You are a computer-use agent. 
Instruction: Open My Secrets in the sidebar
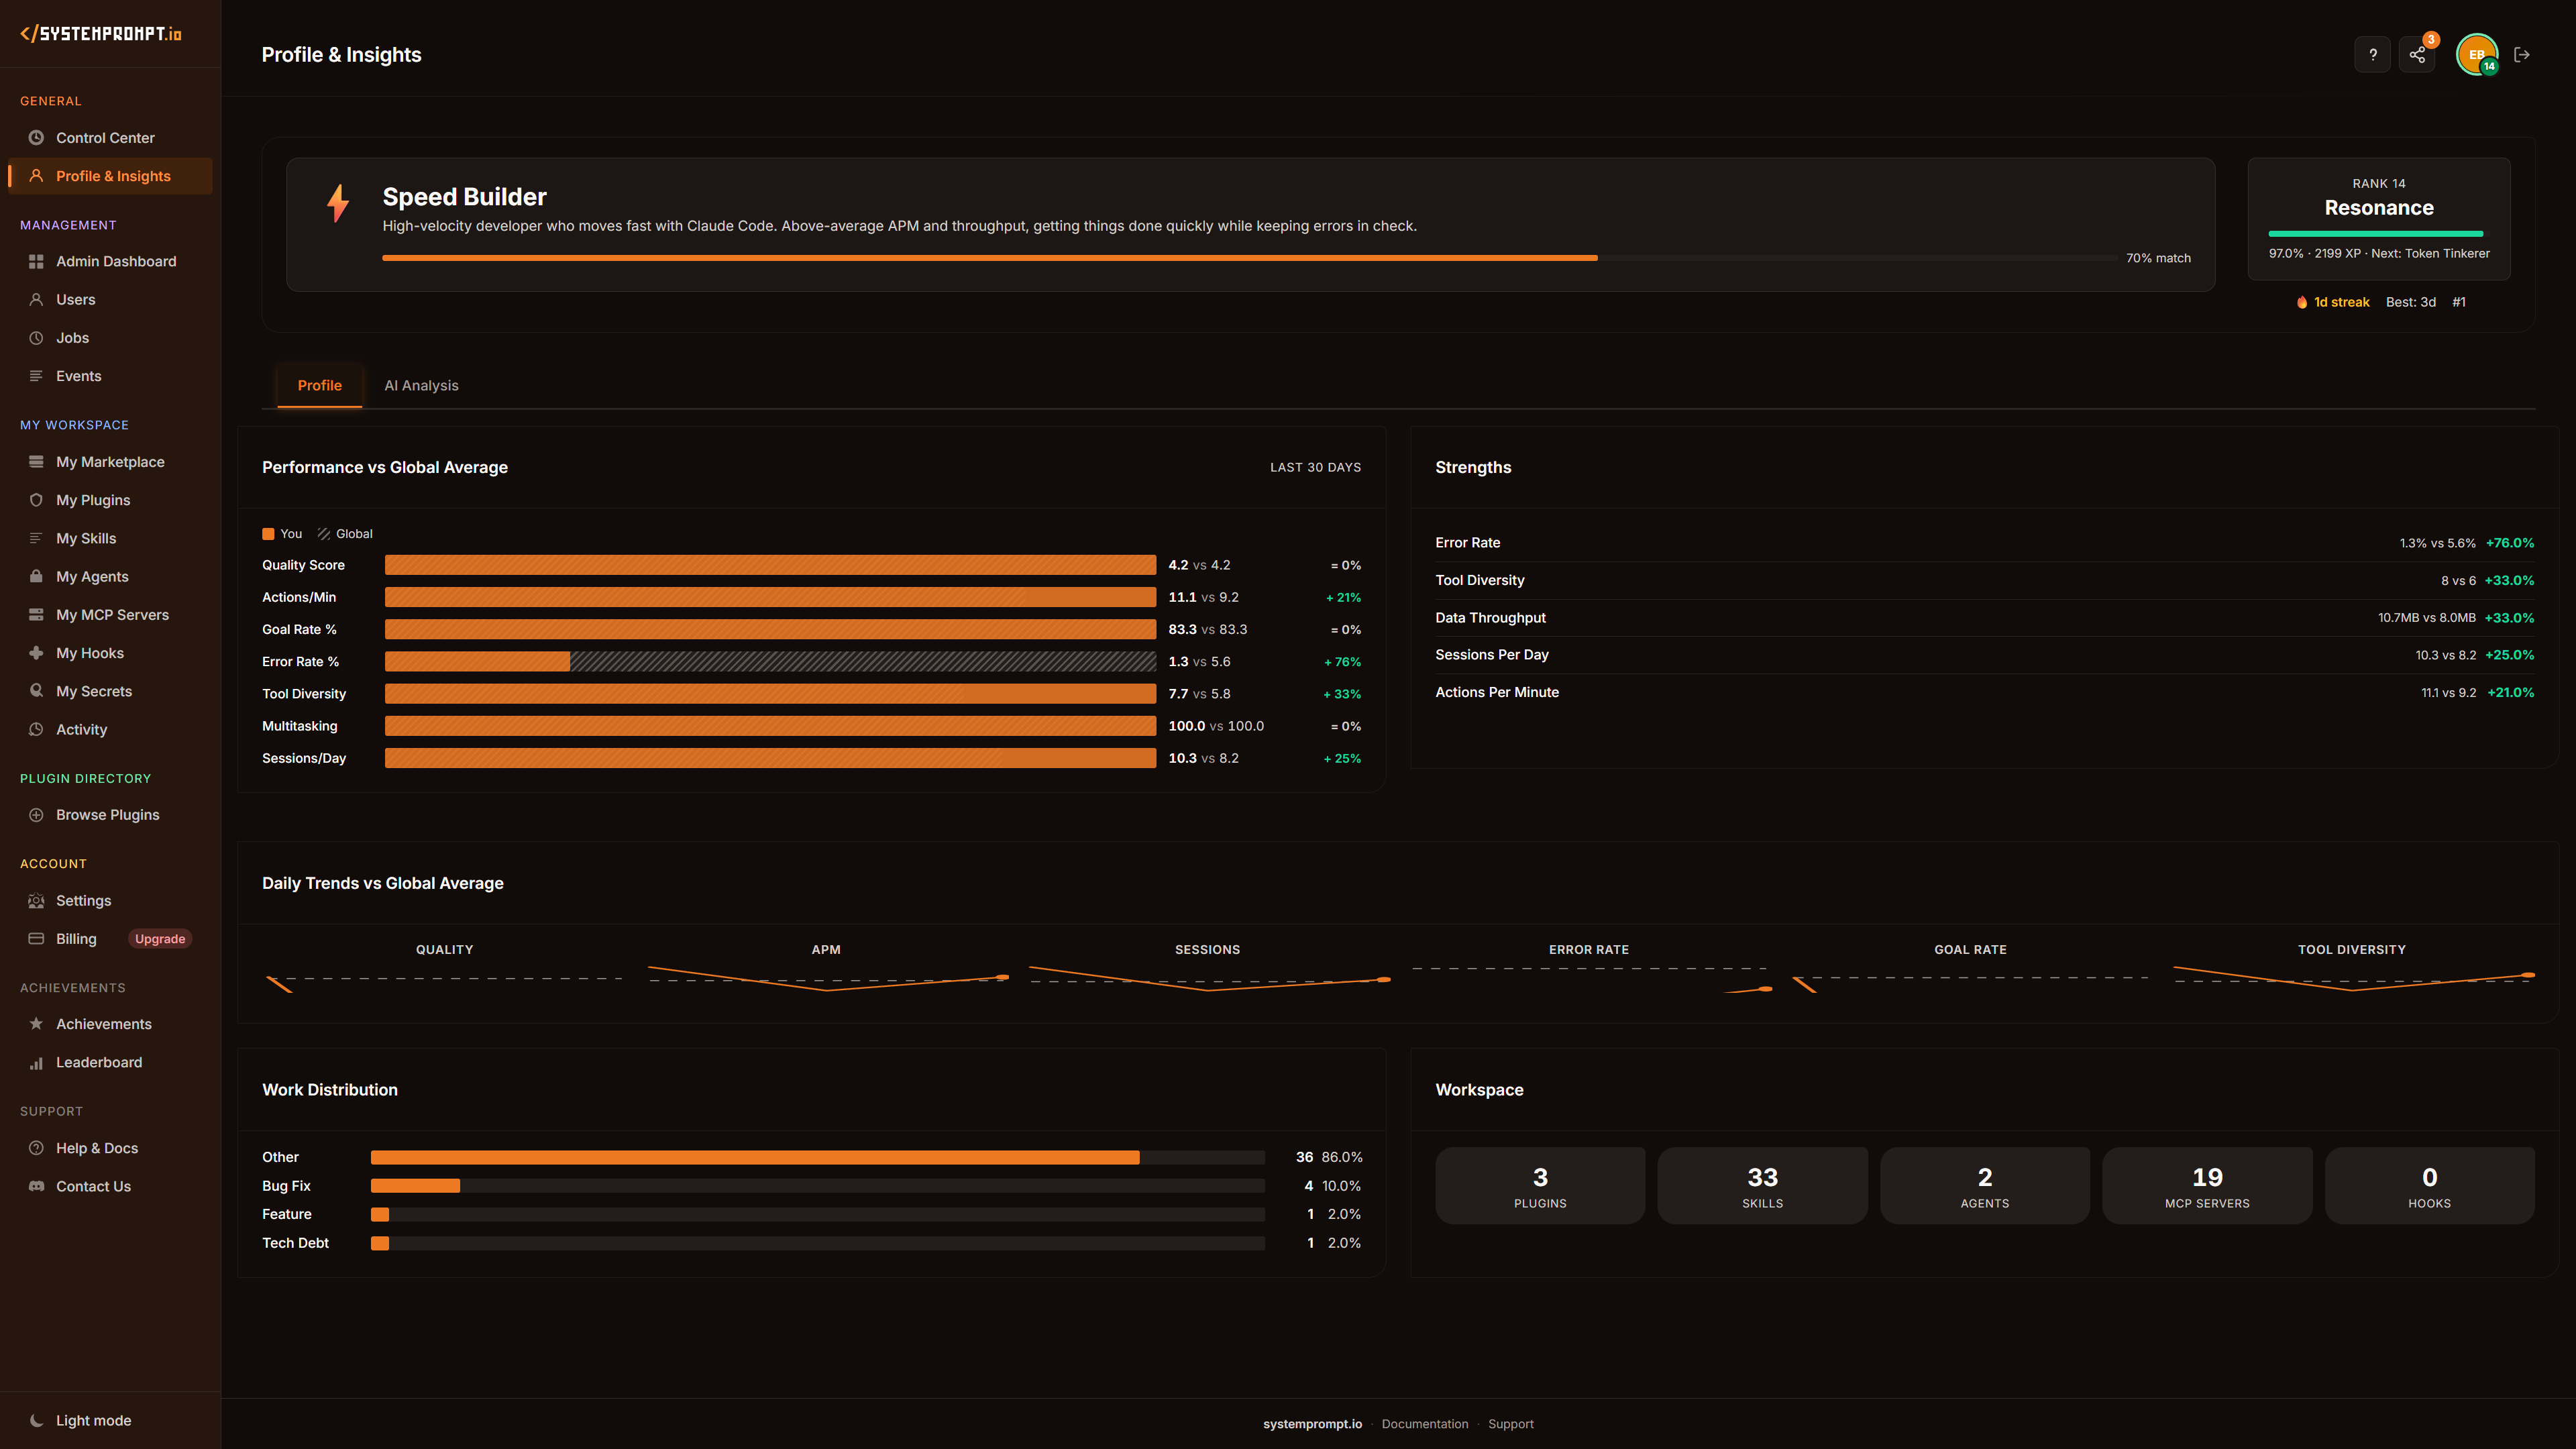(94, 691)
